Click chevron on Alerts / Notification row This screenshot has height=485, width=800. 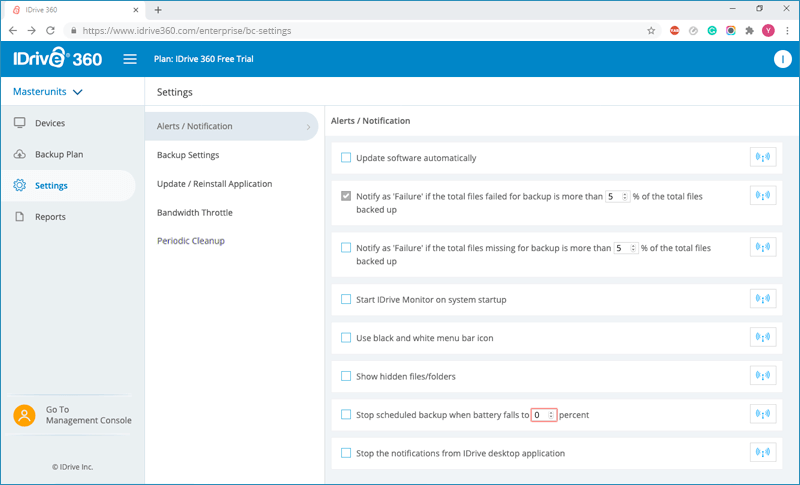pyautogui.click(x=308, y=126)
